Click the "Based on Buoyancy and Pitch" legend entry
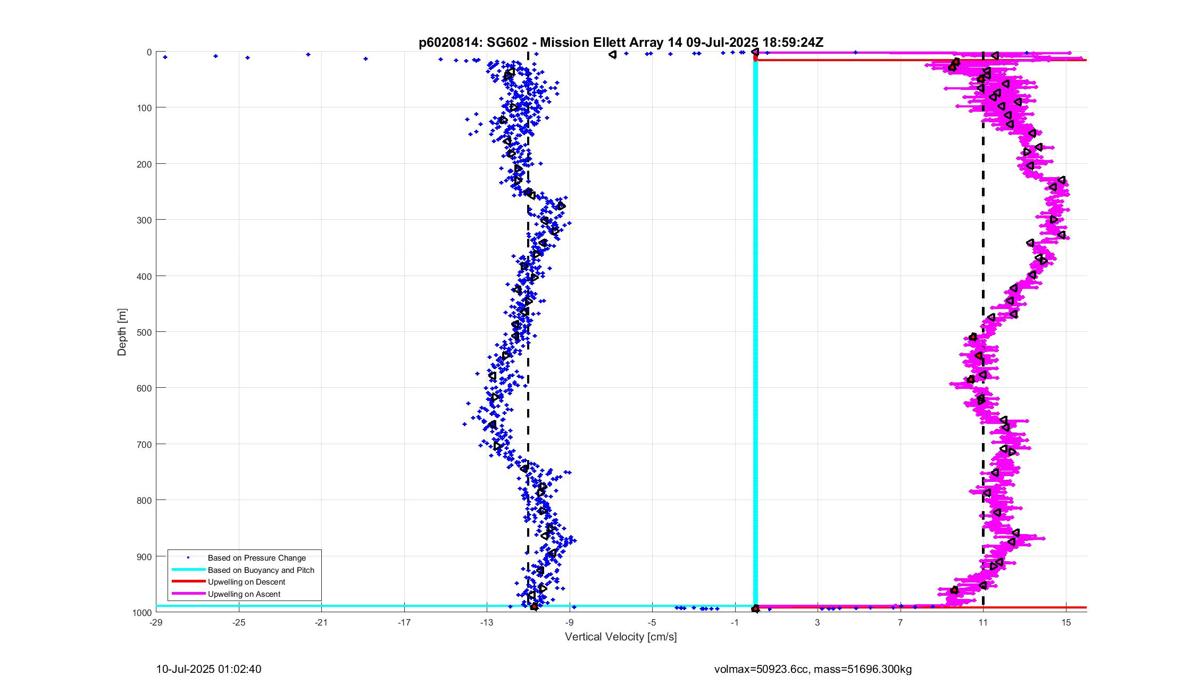This screenshot has height=688, width=1200. (x=260, y=569)
